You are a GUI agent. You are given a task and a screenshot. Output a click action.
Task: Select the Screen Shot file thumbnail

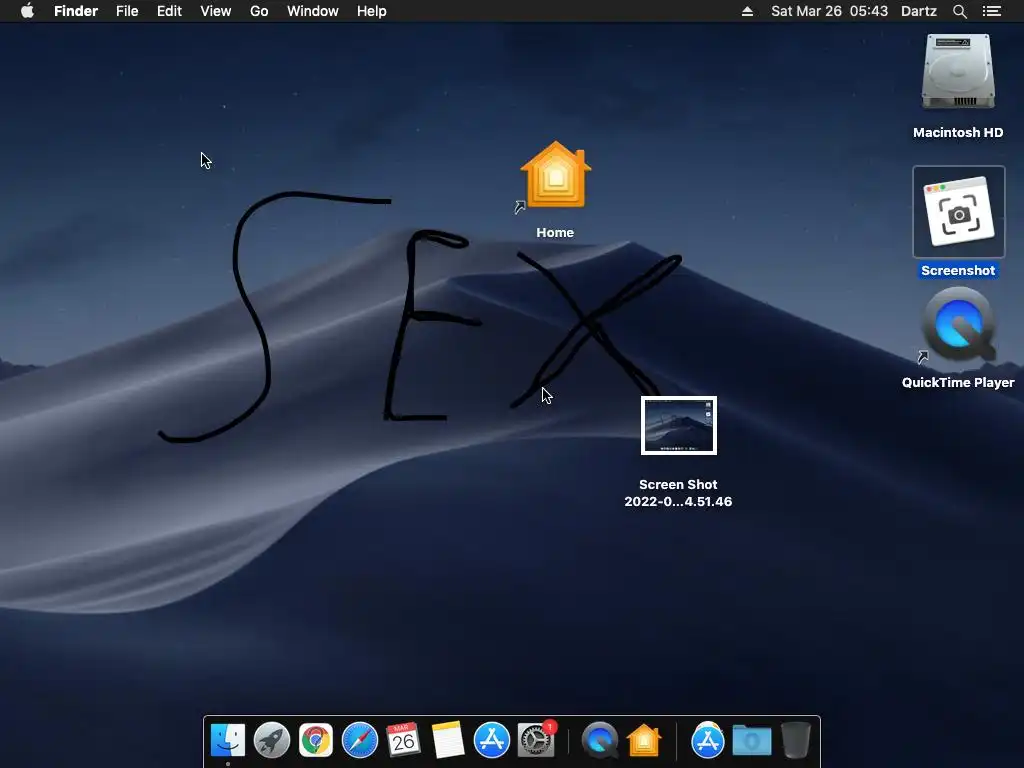(x=679, y=425)
